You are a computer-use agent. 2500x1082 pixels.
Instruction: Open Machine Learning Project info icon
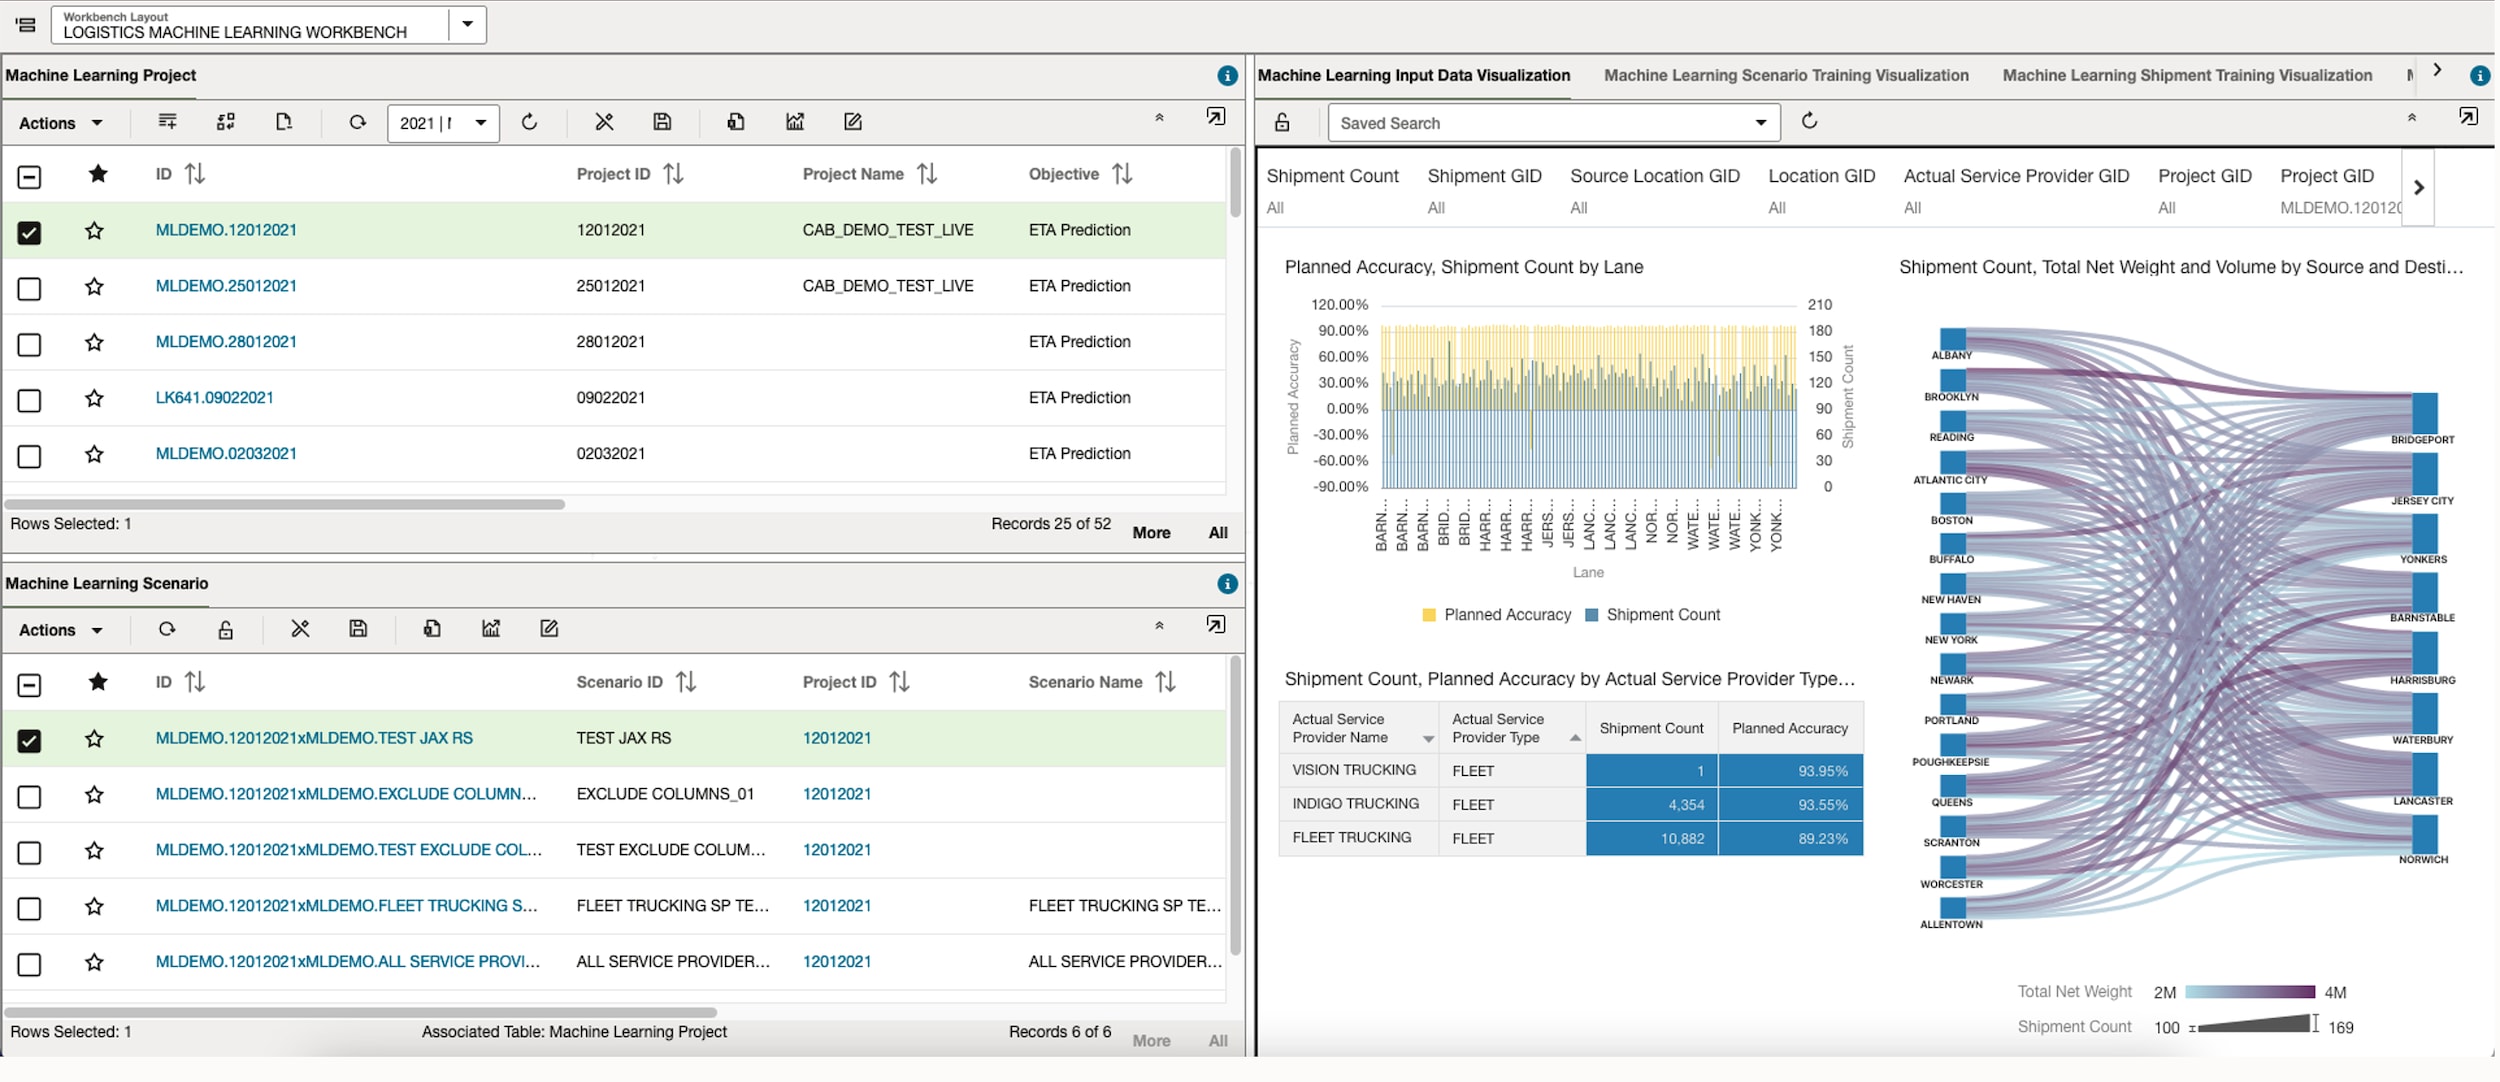(x=1227, y=76)
